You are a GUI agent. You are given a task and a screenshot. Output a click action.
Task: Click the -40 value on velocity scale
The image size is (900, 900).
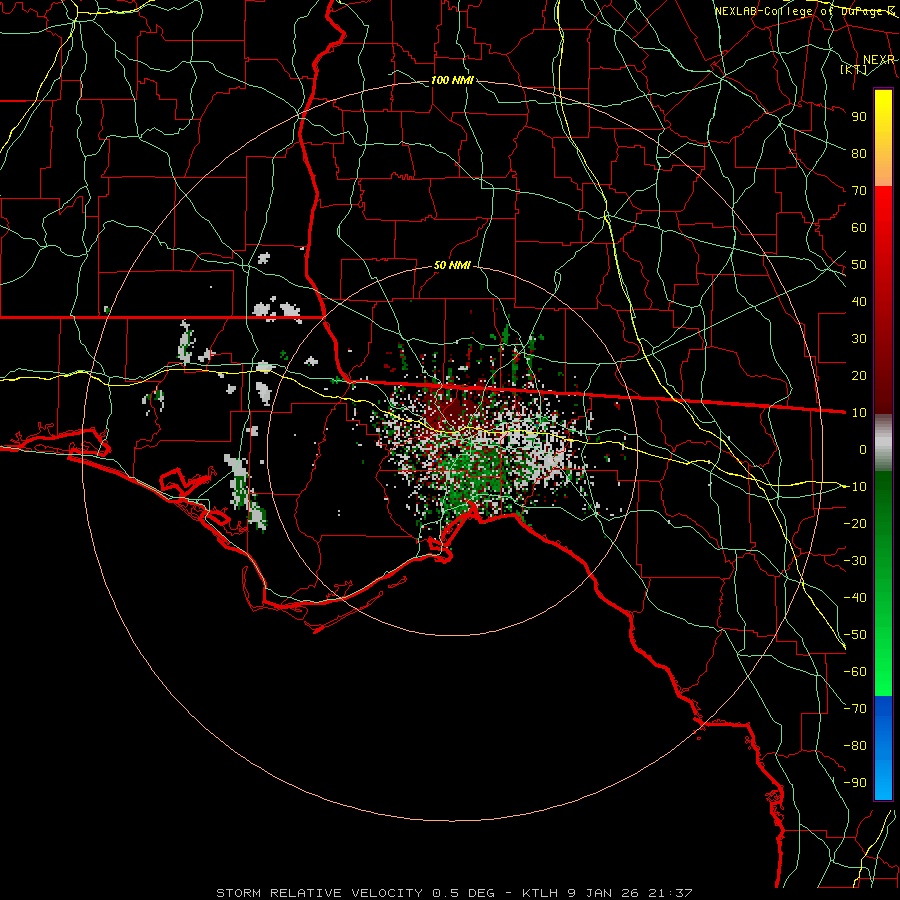point(855,598)
